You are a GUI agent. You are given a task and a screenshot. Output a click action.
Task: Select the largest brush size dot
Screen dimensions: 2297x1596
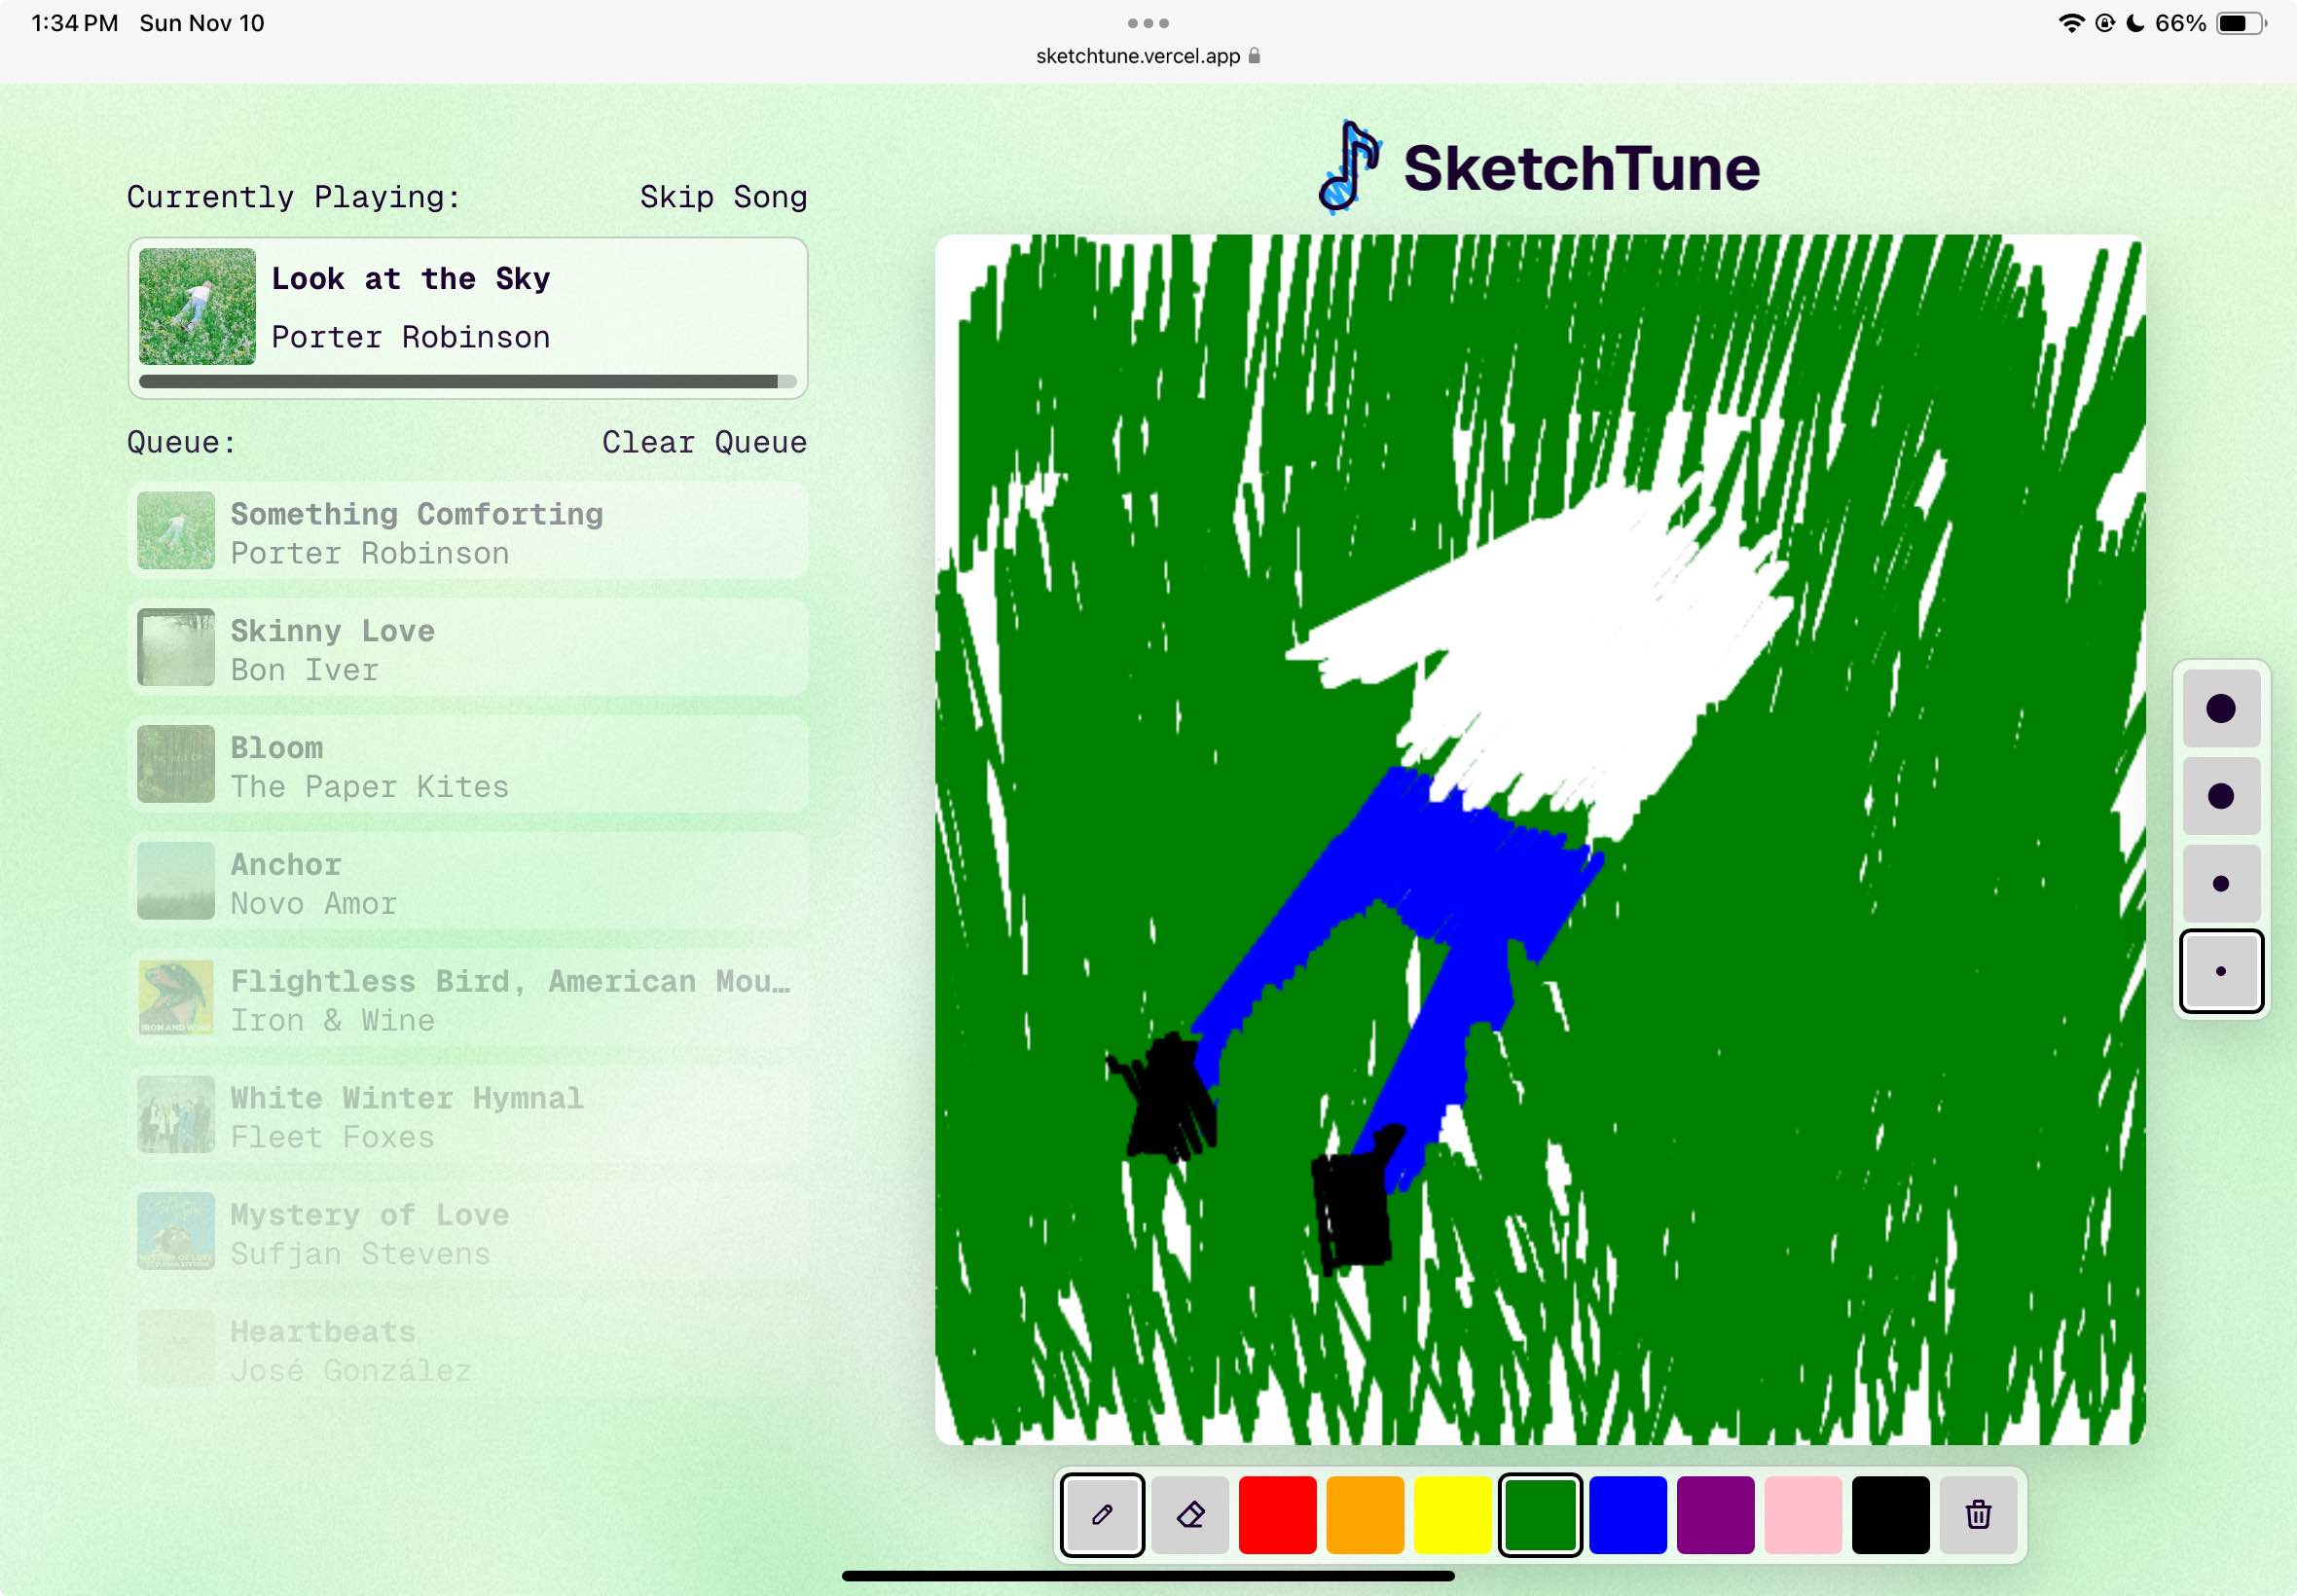[2220, 708]
